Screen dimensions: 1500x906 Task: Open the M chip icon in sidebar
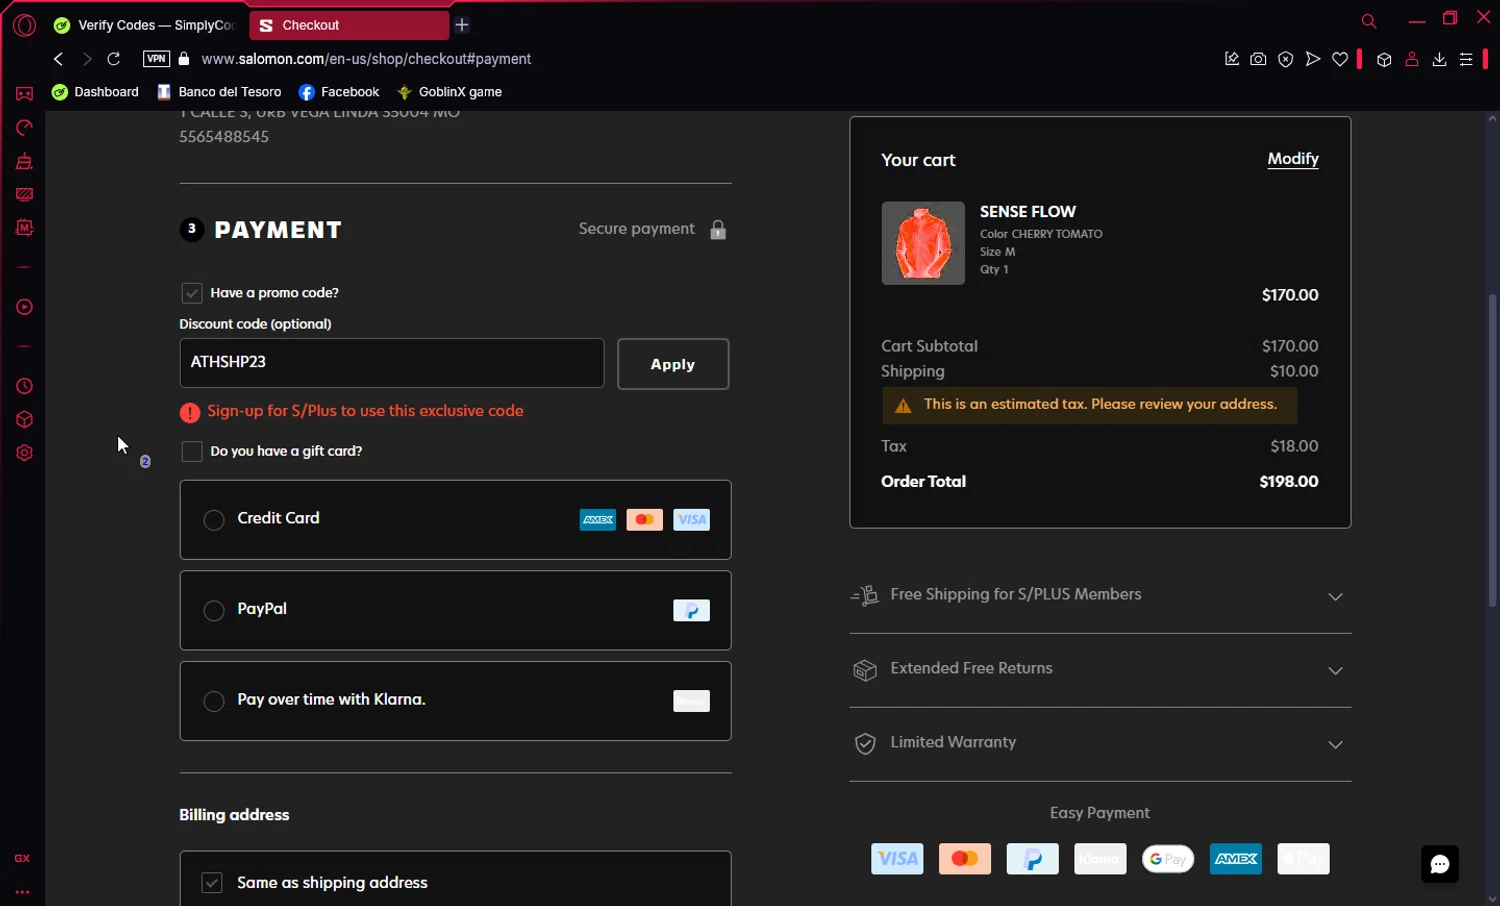pyautogui.click(x=24, y=228)
